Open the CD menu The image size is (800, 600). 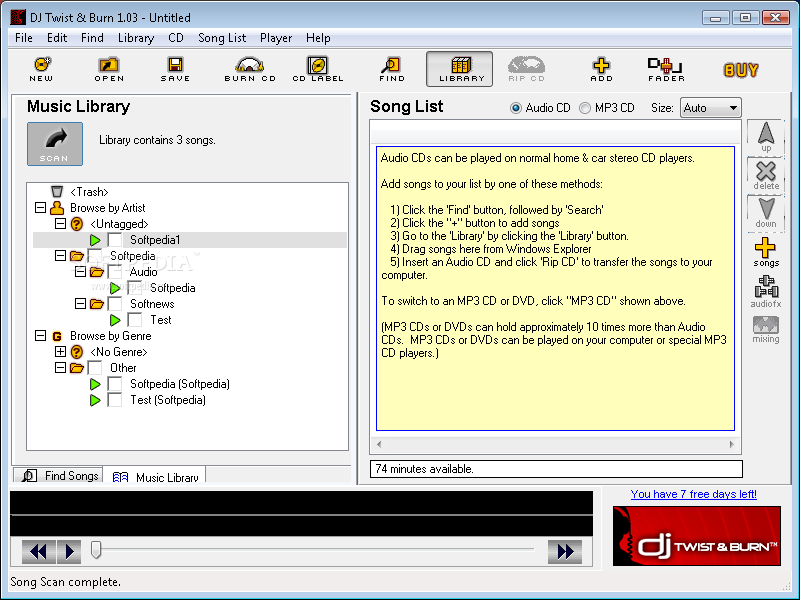(x=176, y=38)
